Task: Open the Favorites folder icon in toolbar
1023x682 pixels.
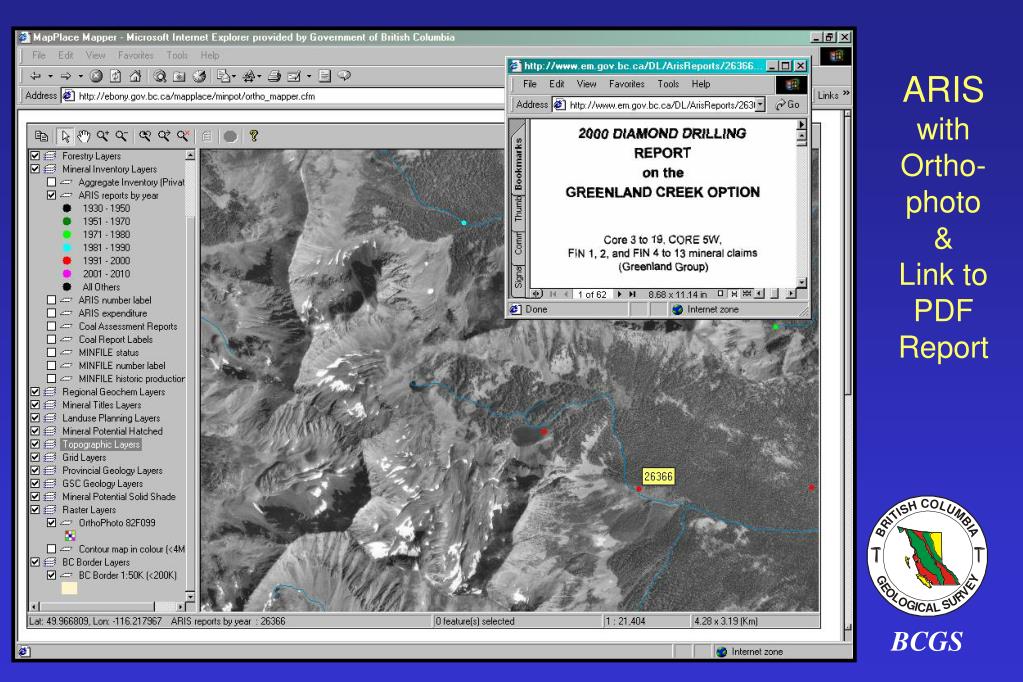Action: [x=179, y=76]
